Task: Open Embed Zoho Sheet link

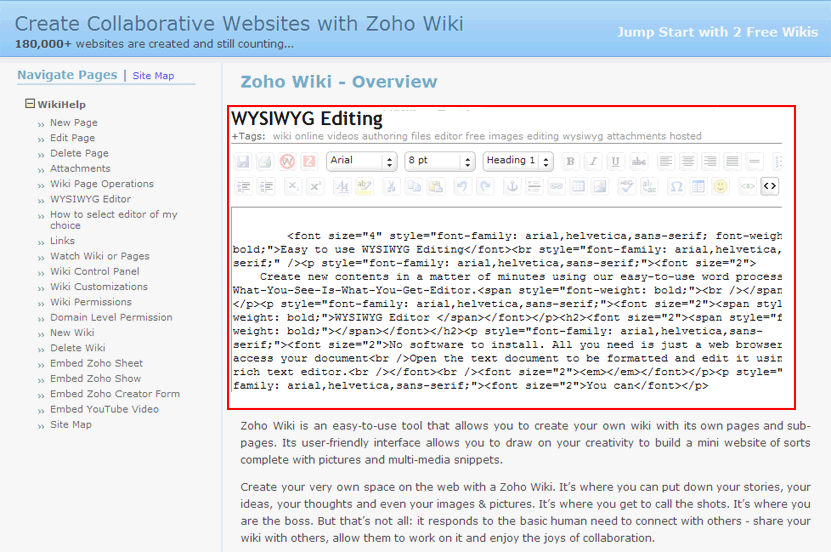Action: pyautogui.click(x=96, y=363)
